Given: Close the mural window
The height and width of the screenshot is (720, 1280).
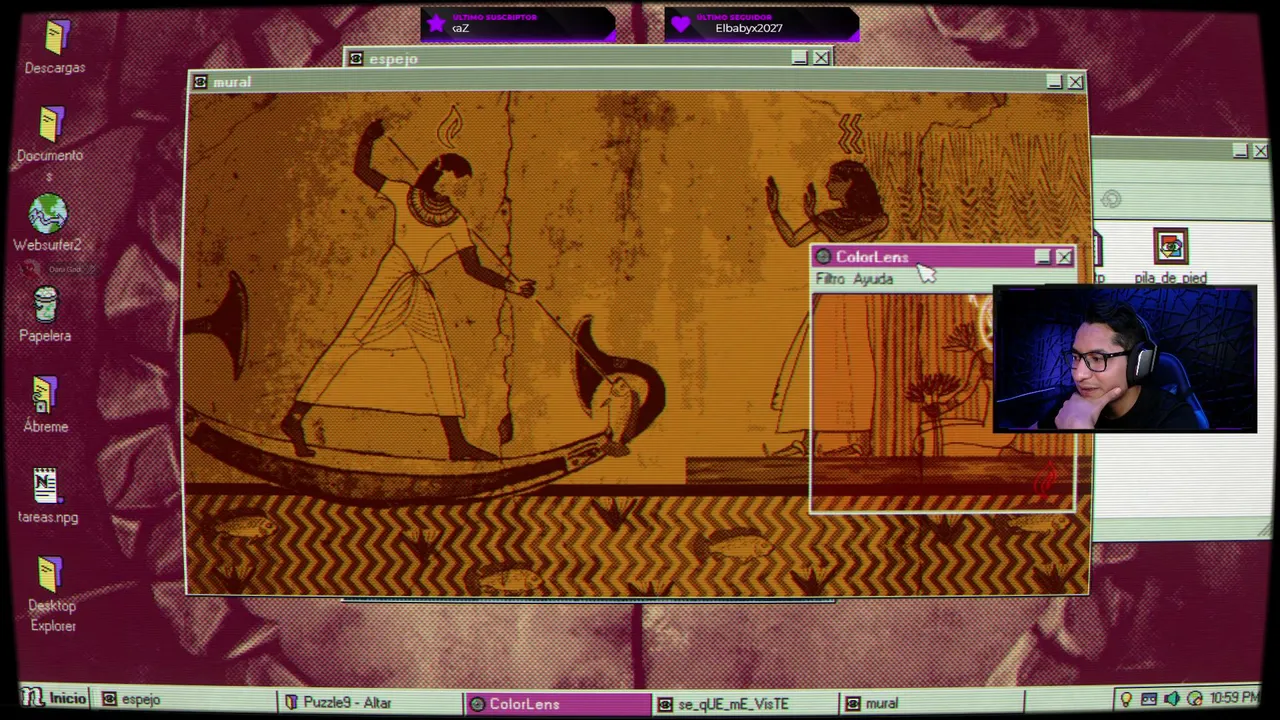Looking at the screenshot, I should (x=1076, y=82).
